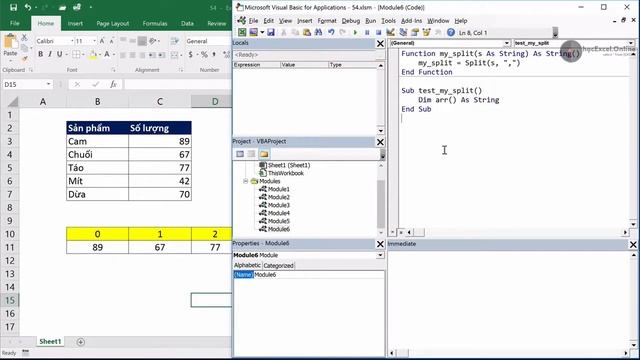640x360 pixels.
Task: Activate Format Painter in Excel ribbon
Action: coord(24,59)
